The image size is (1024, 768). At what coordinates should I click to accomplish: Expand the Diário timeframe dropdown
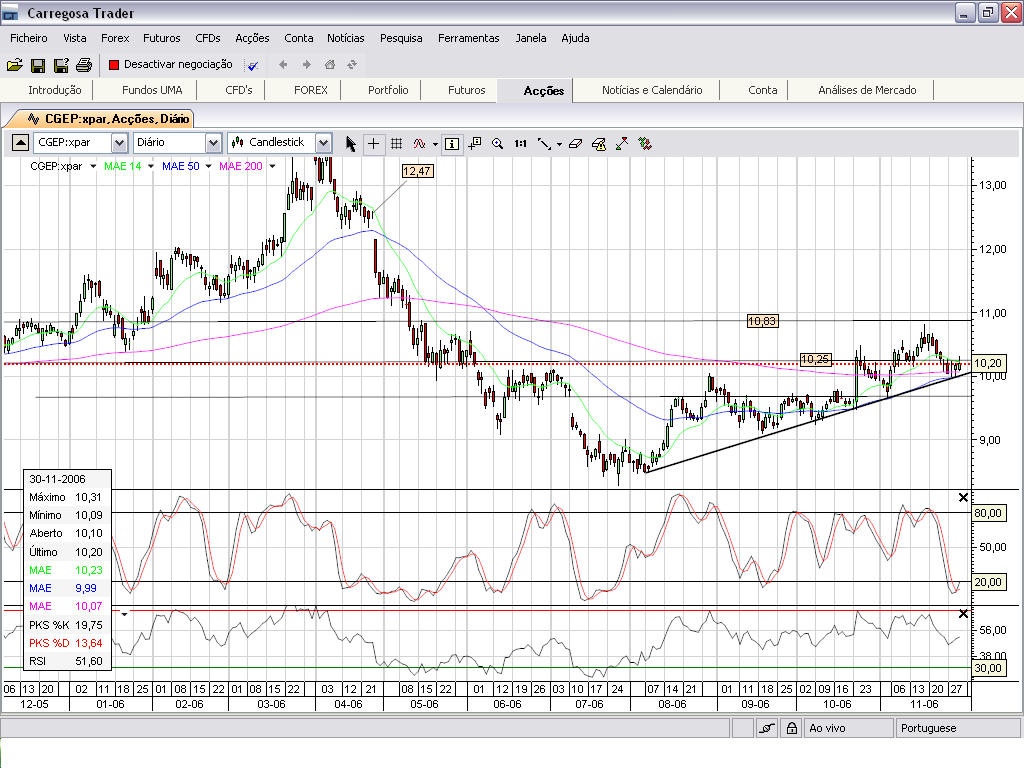213,143
